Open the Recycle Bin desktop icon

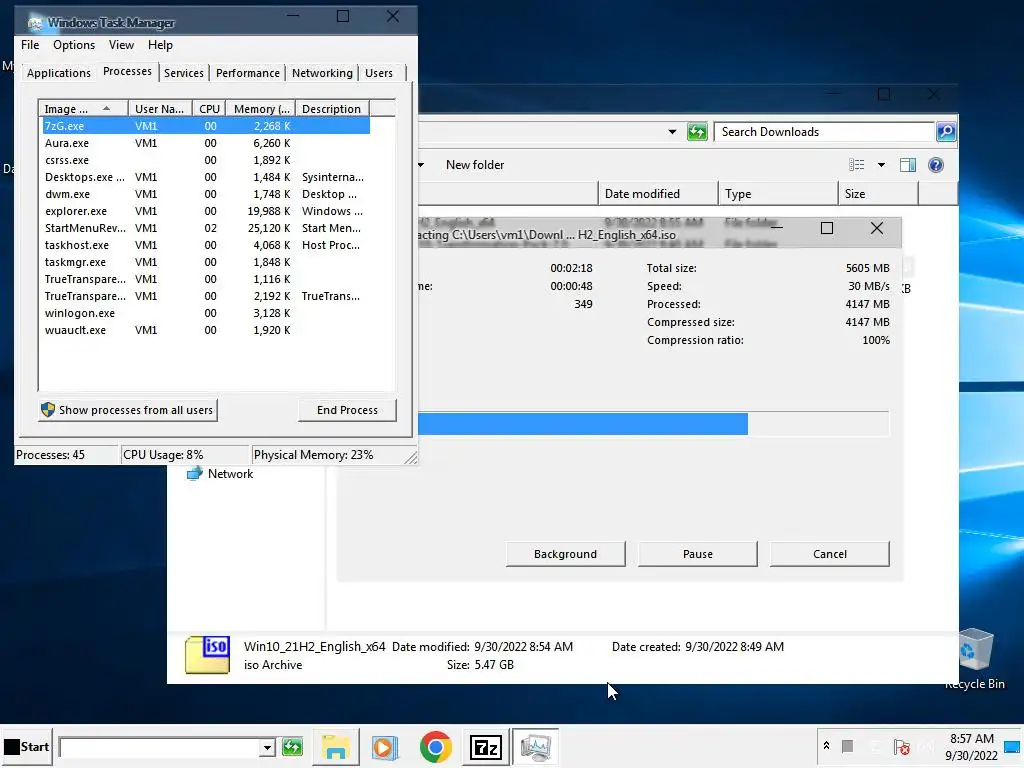pyautogui.click(x=975, y=658)
